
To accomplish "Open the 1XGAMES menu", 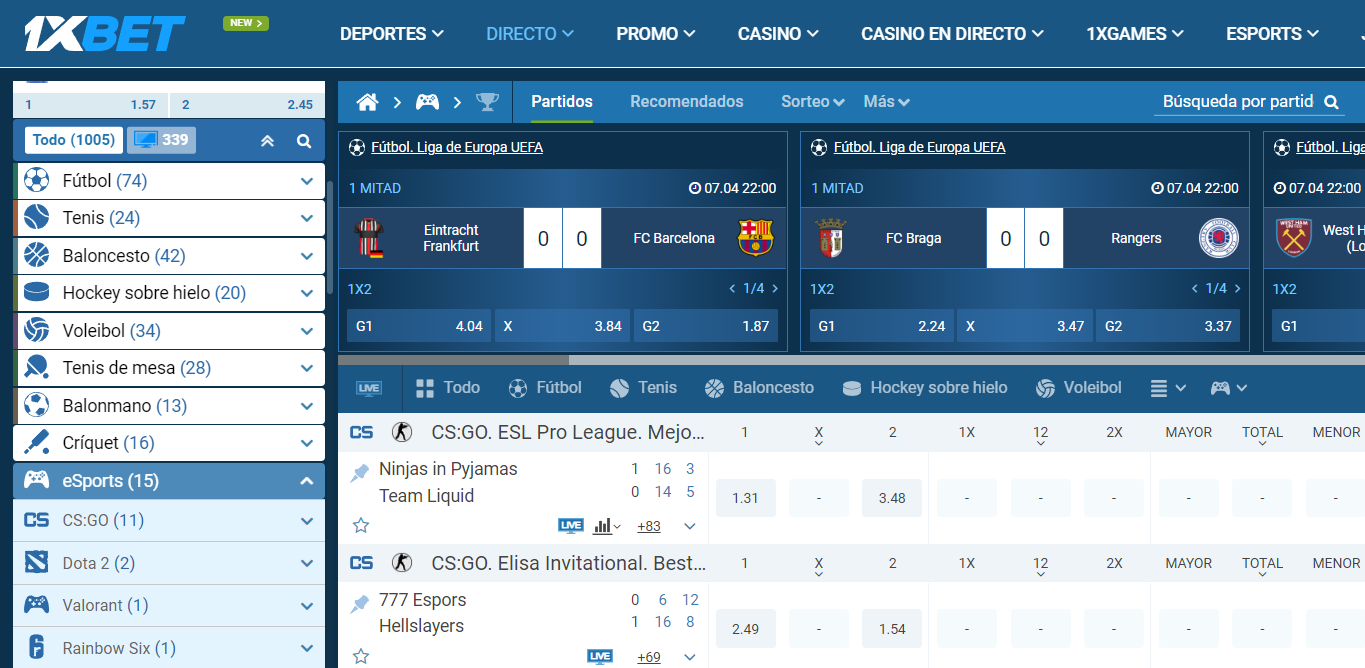I will tap(1135, 34).
